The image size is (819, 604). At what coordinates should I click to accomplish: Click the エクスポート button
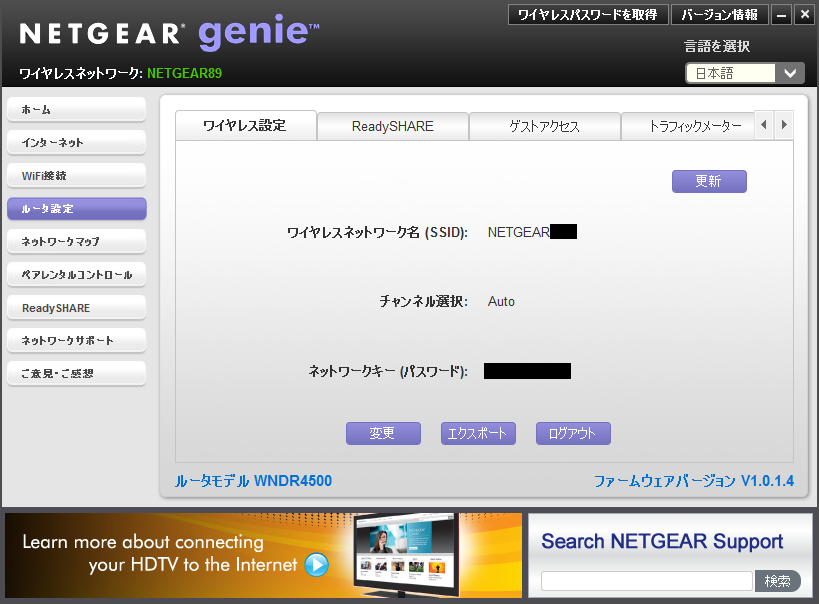tap(478, 433)
